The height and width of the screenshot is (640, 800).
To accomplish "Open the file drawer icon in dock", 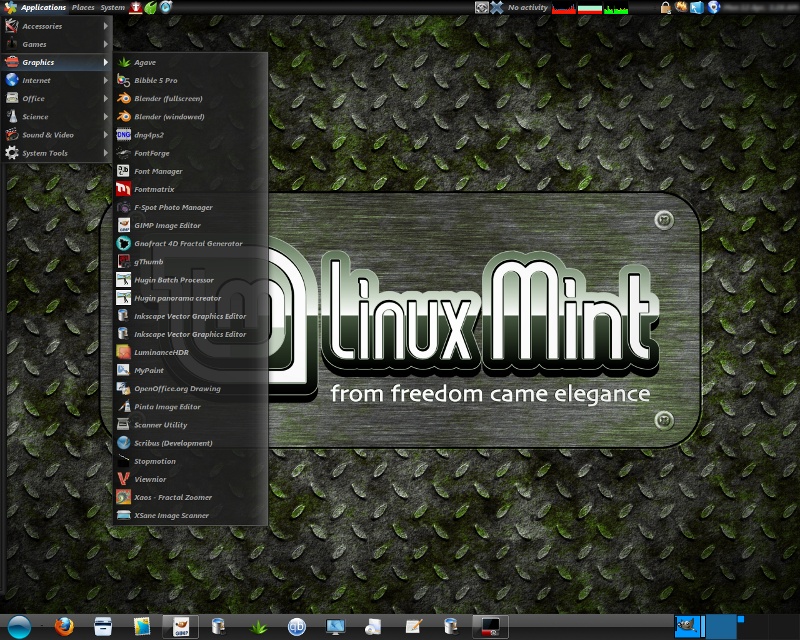I will 103,626.
